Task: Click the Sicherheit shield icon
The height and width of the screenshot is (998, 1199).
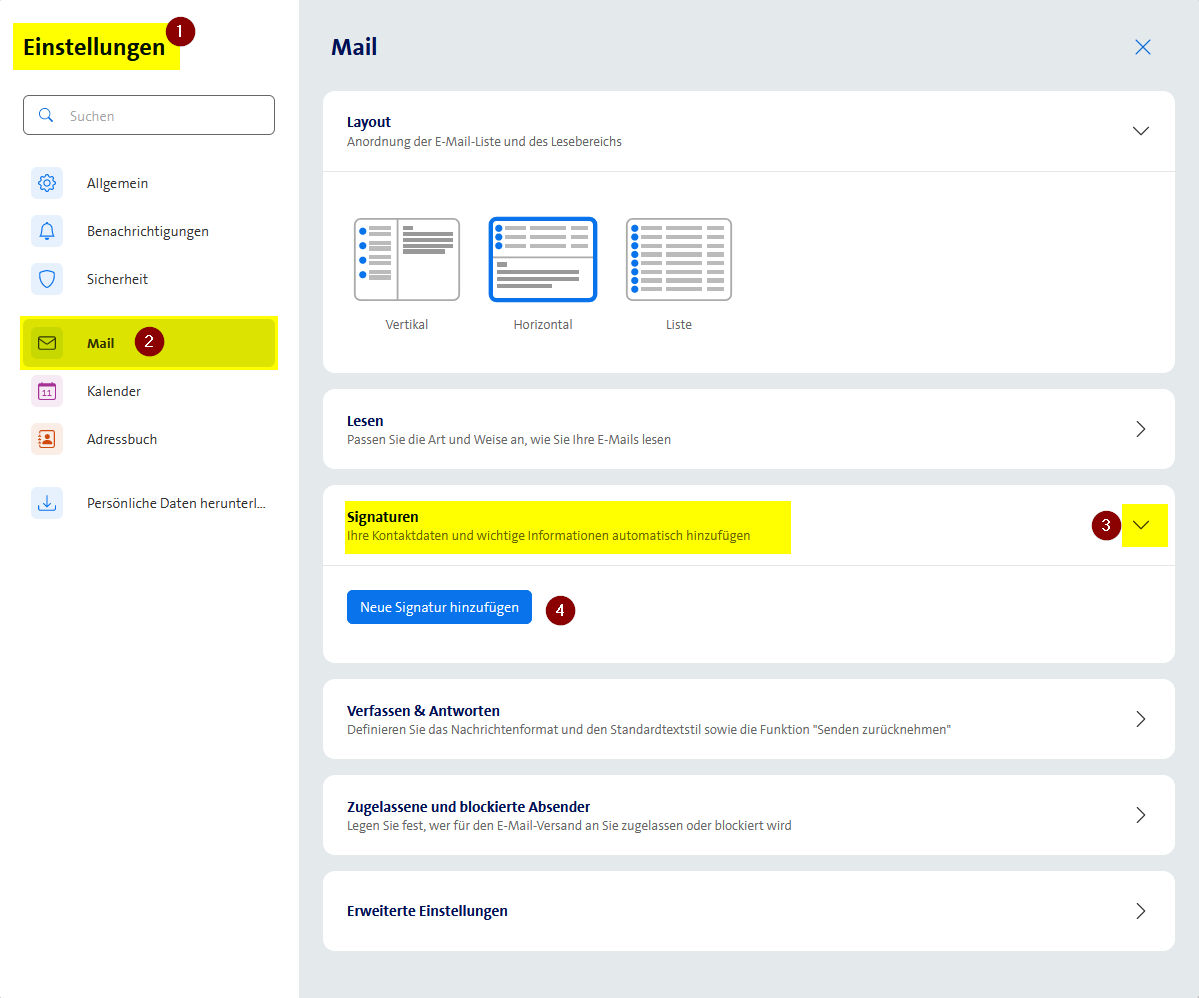Action: (47, 279)
